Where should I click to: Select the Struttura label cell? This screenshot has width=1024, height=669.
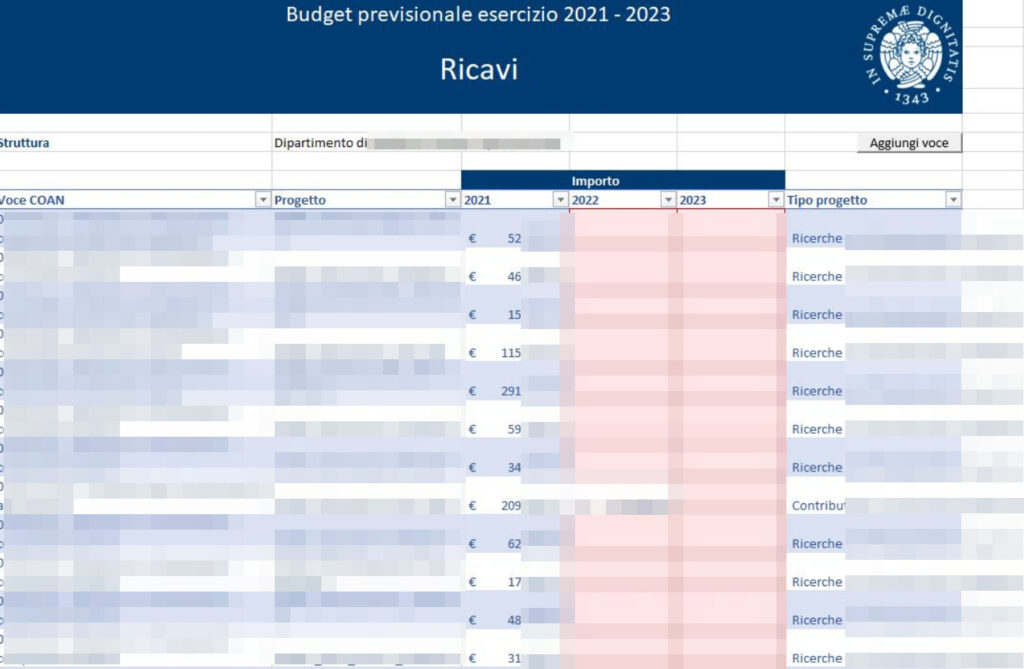[25, 143]
